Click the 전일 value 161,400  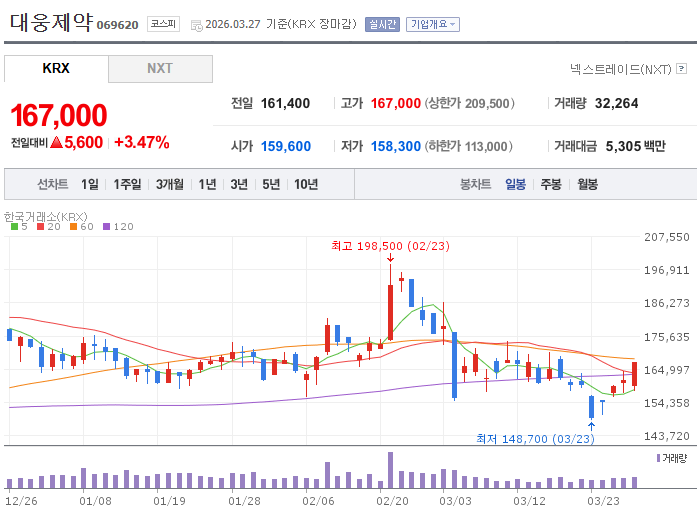285,104
